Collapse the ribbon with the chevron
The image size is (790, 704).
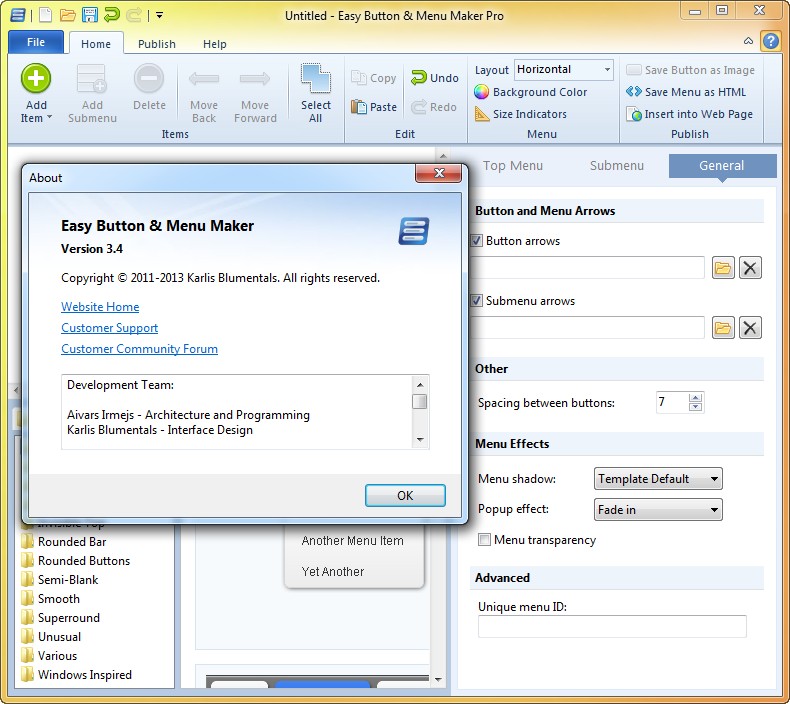(x=749, y=41)
